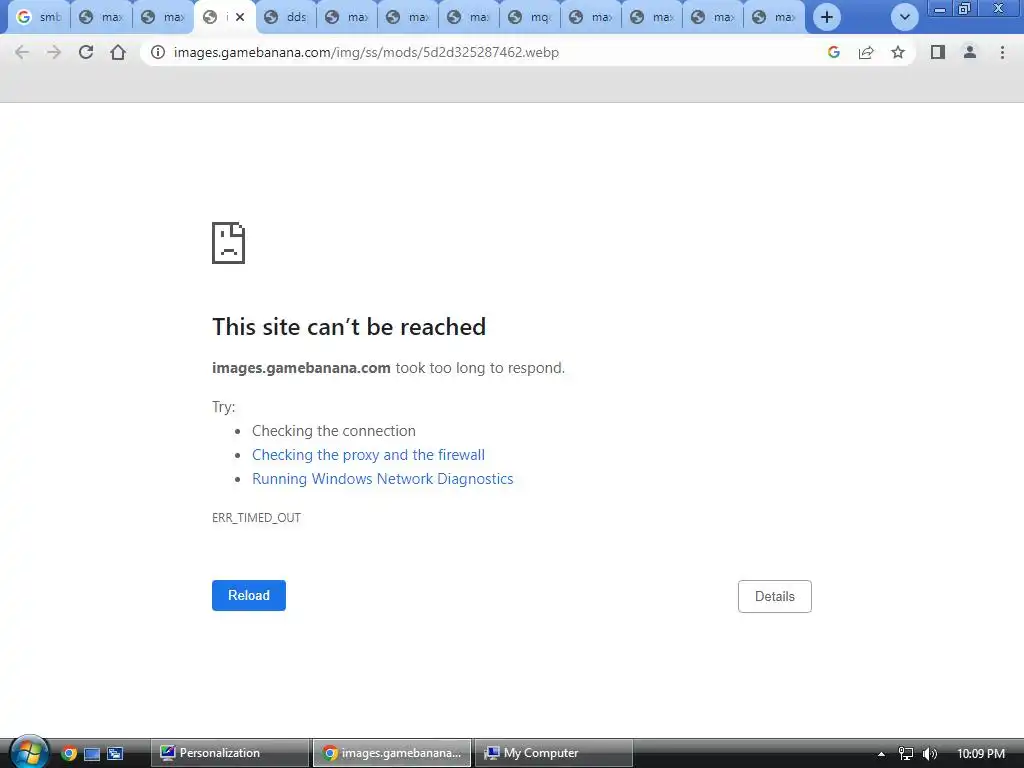Screen dimensions: 1024x768
Task: Share this page using the share icon
Action: pos(866,52)
